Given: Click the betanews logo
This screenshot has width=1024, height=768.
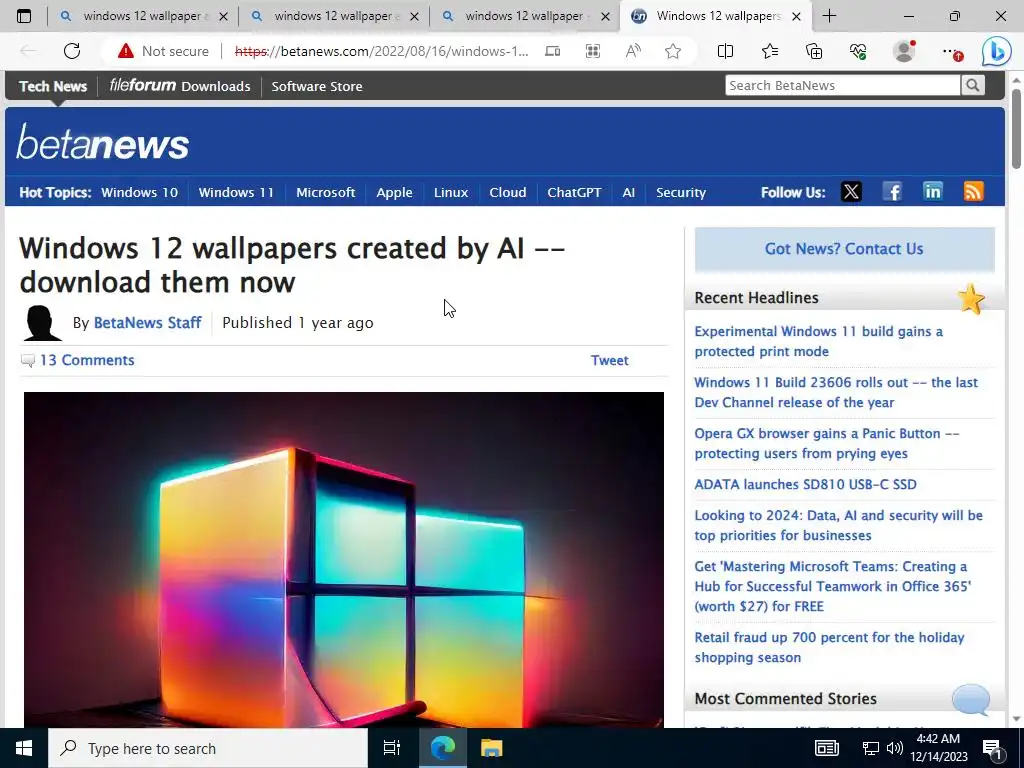Looking at the screenshot, I should (103, 142).
